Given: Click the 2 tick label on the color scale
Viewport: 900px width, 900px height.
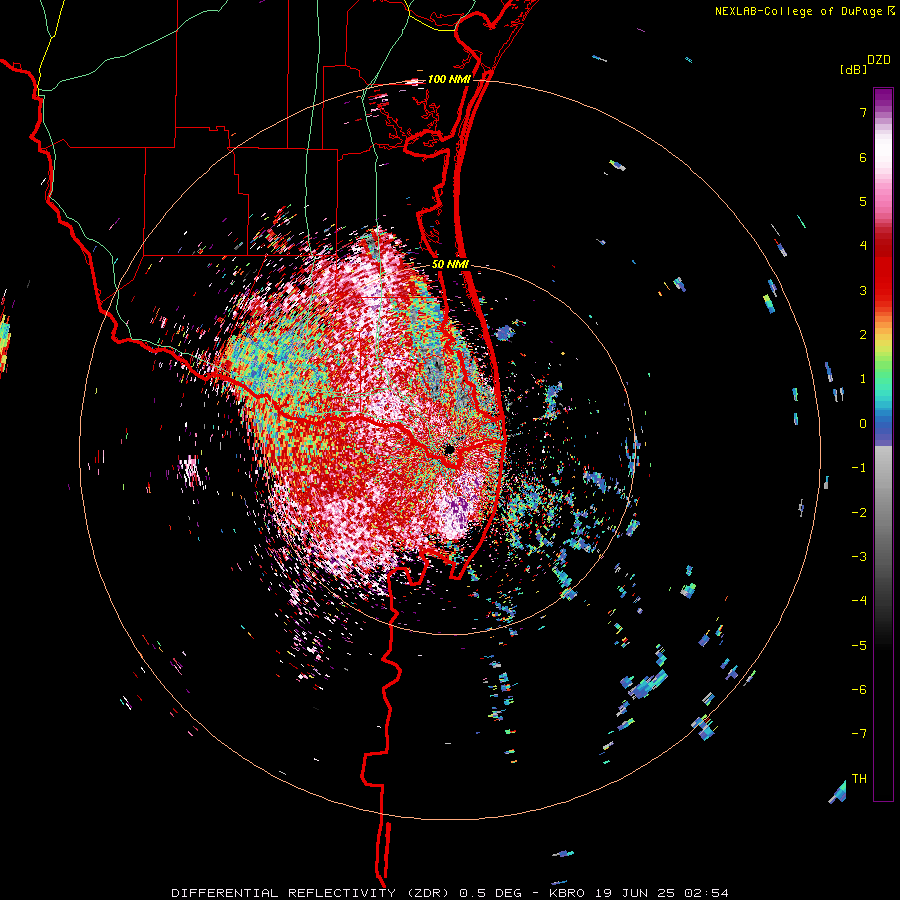Looking at the screenshot, I should (x=863, y=335).
